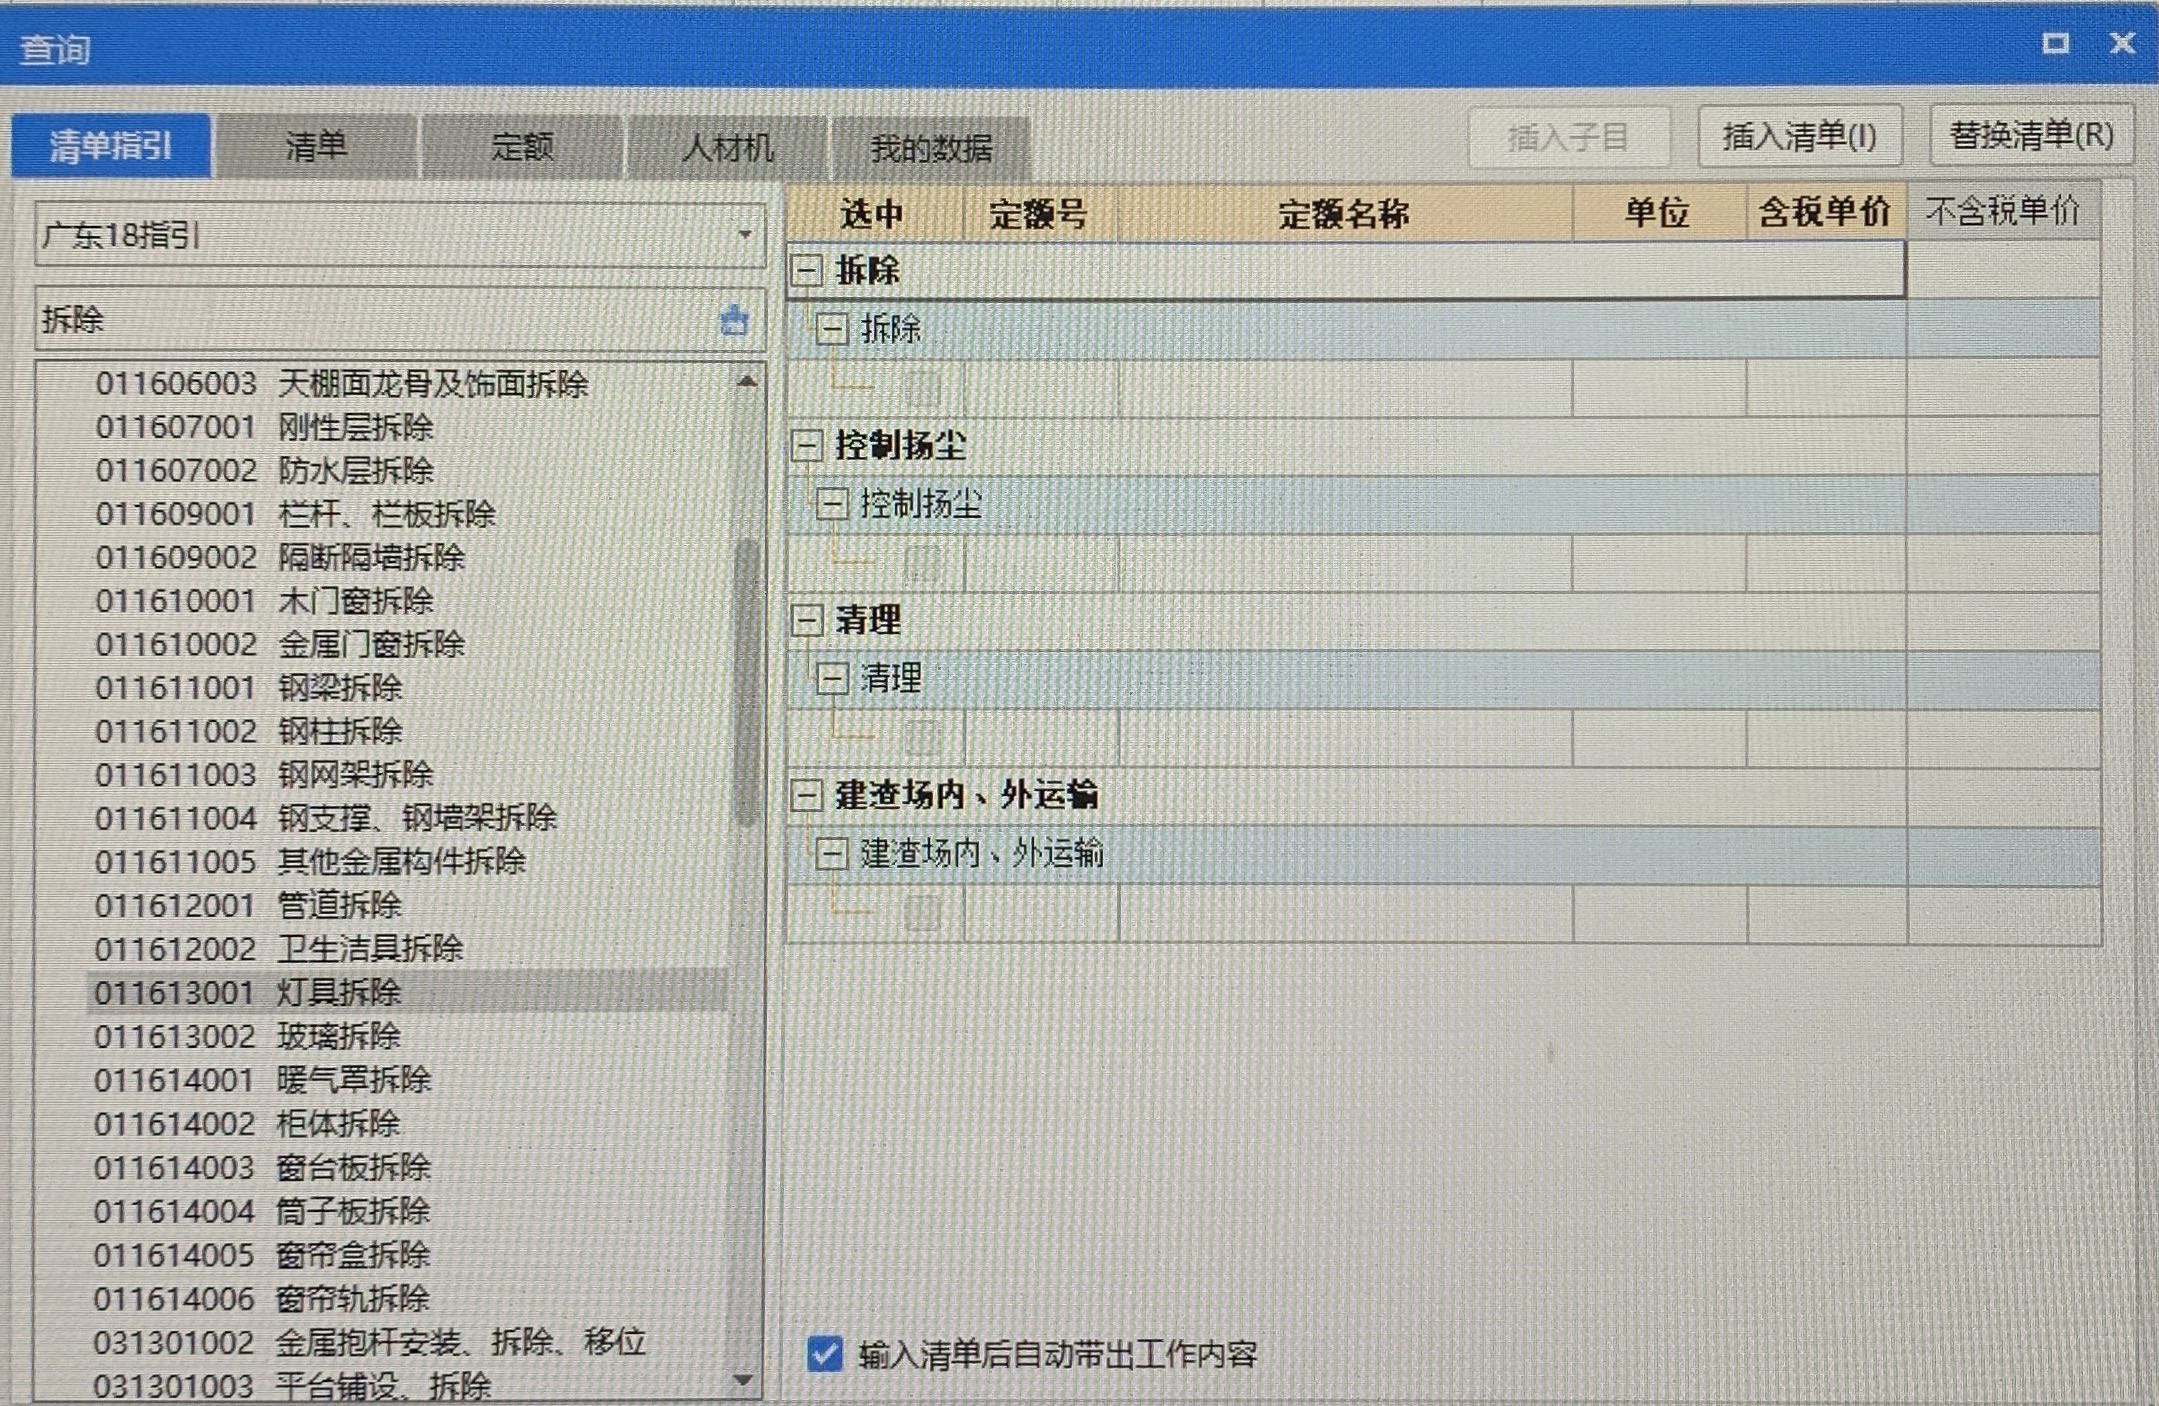The width and height of the screenshot is (2159, 1406).
Task: Select 011611002 钢柱拆除
Action: (x=248, y=731)
